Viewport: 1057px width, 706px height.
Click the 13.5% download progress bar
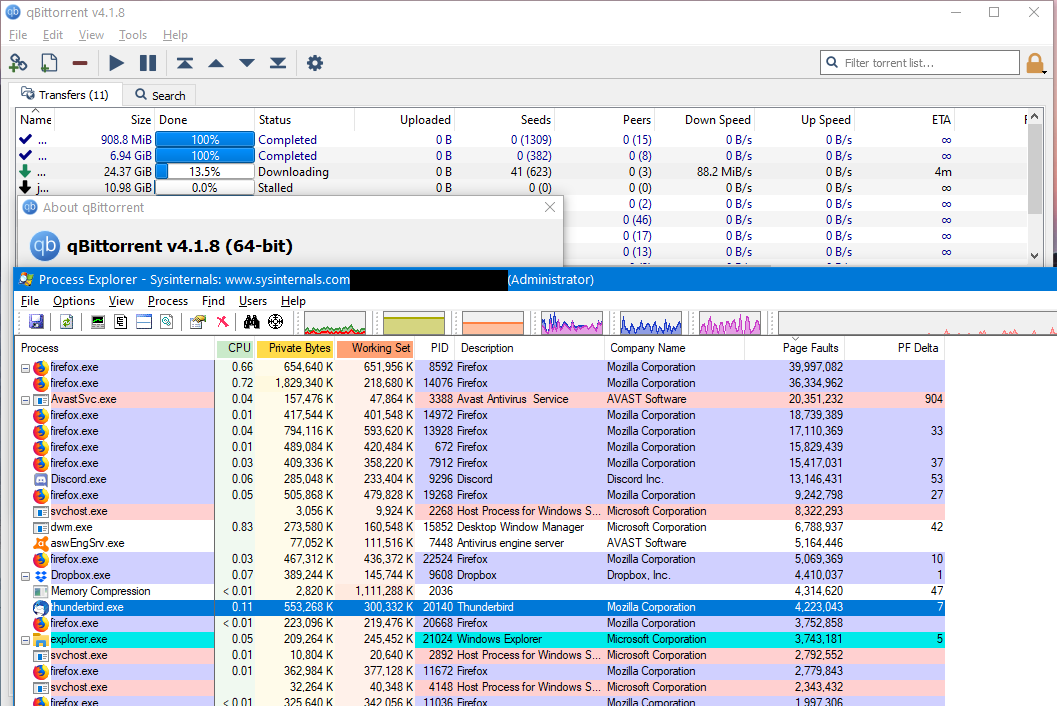tap(205, 172)
